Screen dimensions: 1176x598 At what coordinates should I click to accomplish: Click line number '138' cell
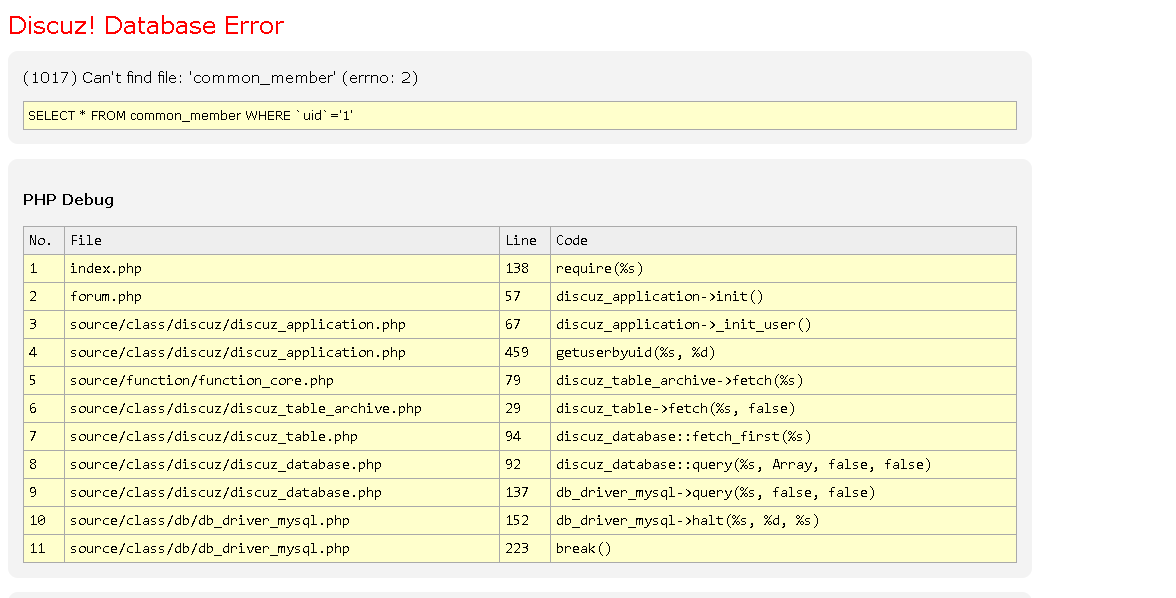(x=525, y=269)
